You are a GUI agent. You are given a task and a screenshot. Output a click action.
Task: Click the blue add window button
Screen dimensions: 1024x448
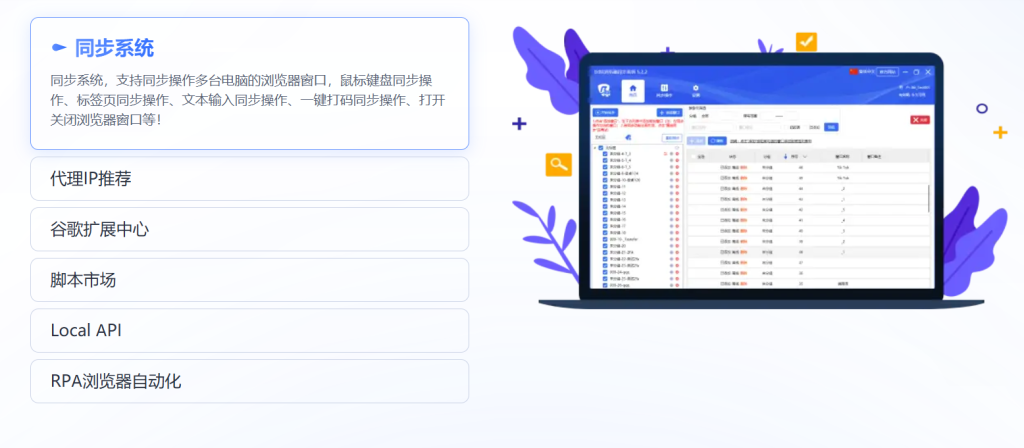tap(669, 112)
